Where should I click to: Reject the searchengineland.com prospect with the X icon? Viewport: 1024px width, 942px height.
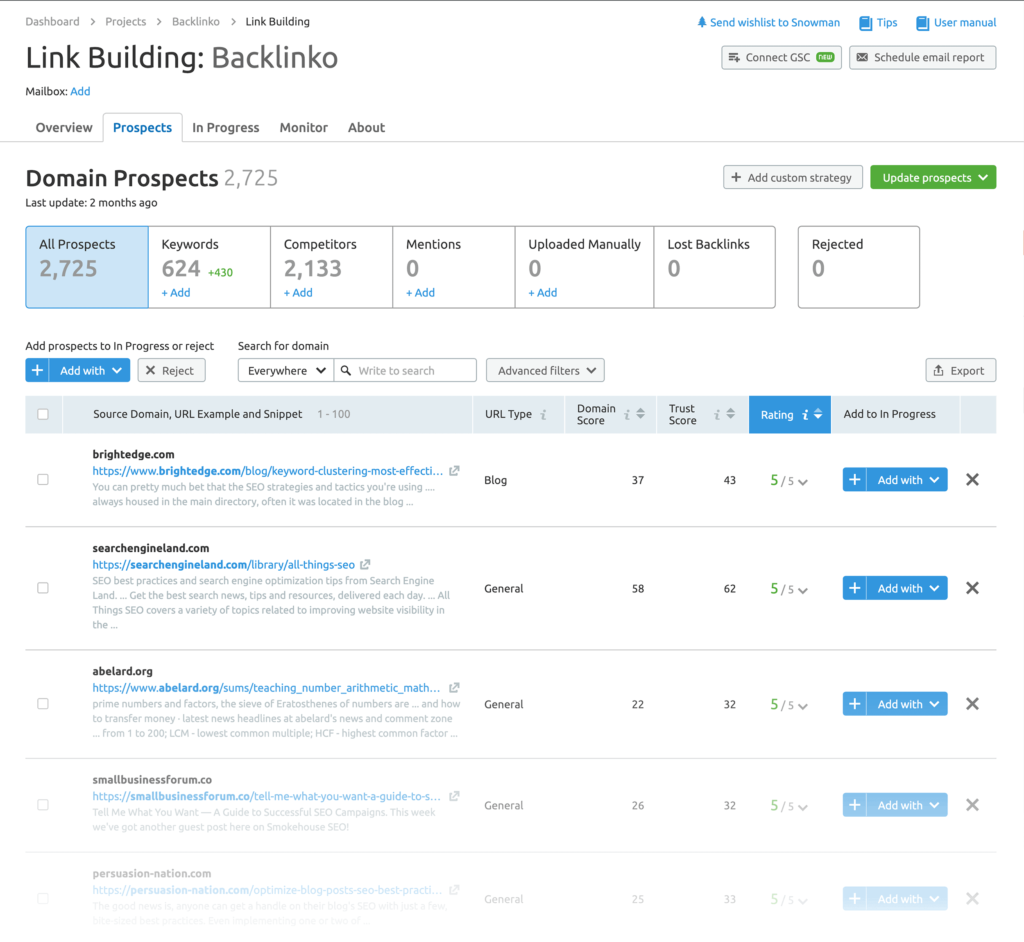(972, 588)
